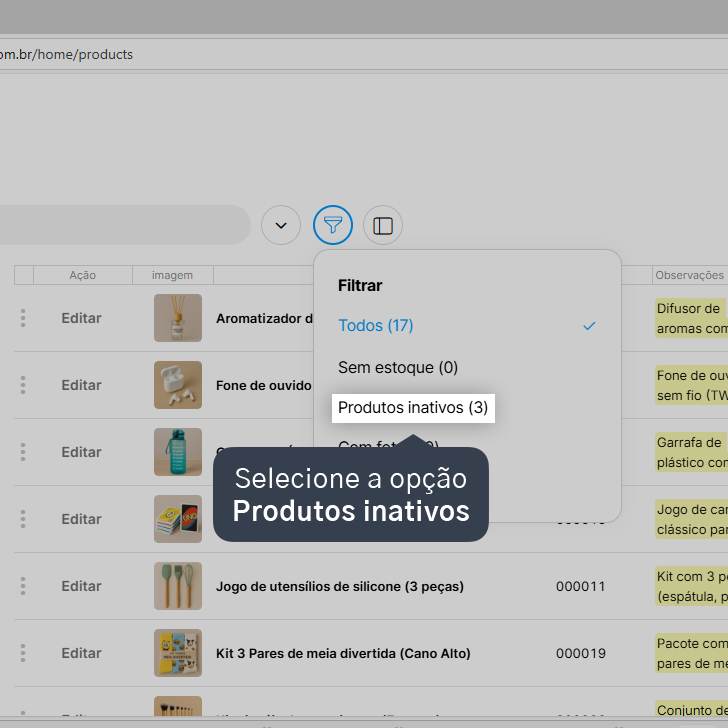Image resolution: width=728 pixels, height=728 pixels.
Task: Click the Aromatizador product name
Action: (x=264, y=318)
